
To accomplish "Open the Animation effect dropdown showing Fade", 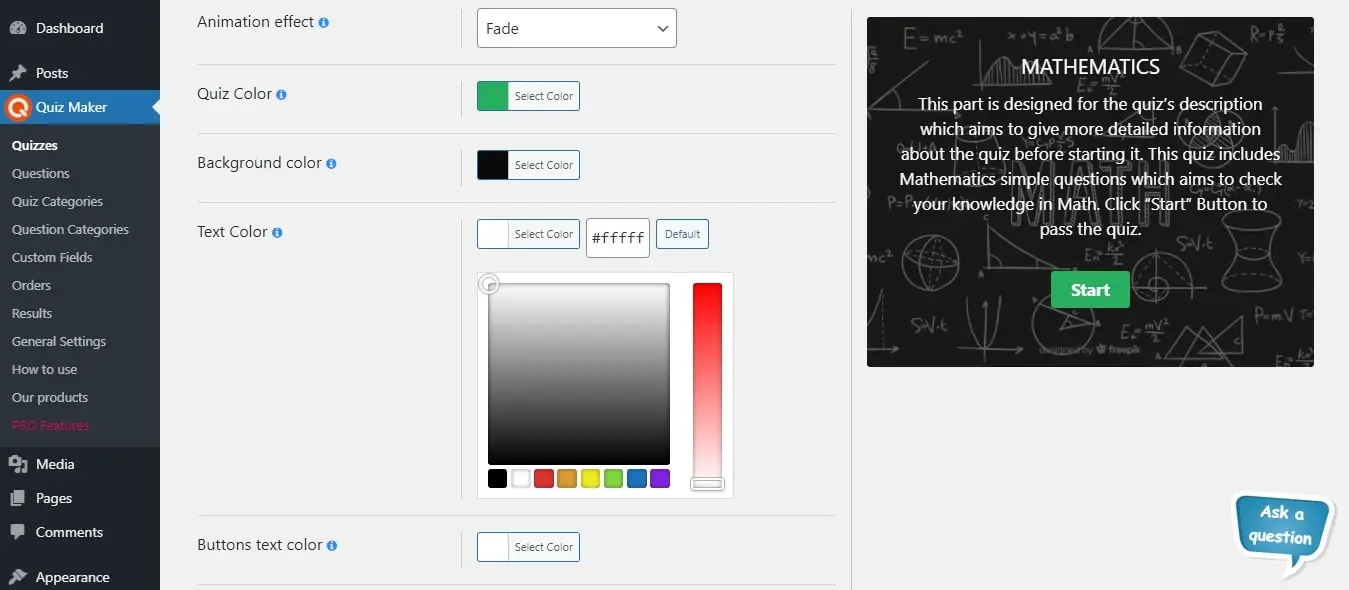I will 577,28.
